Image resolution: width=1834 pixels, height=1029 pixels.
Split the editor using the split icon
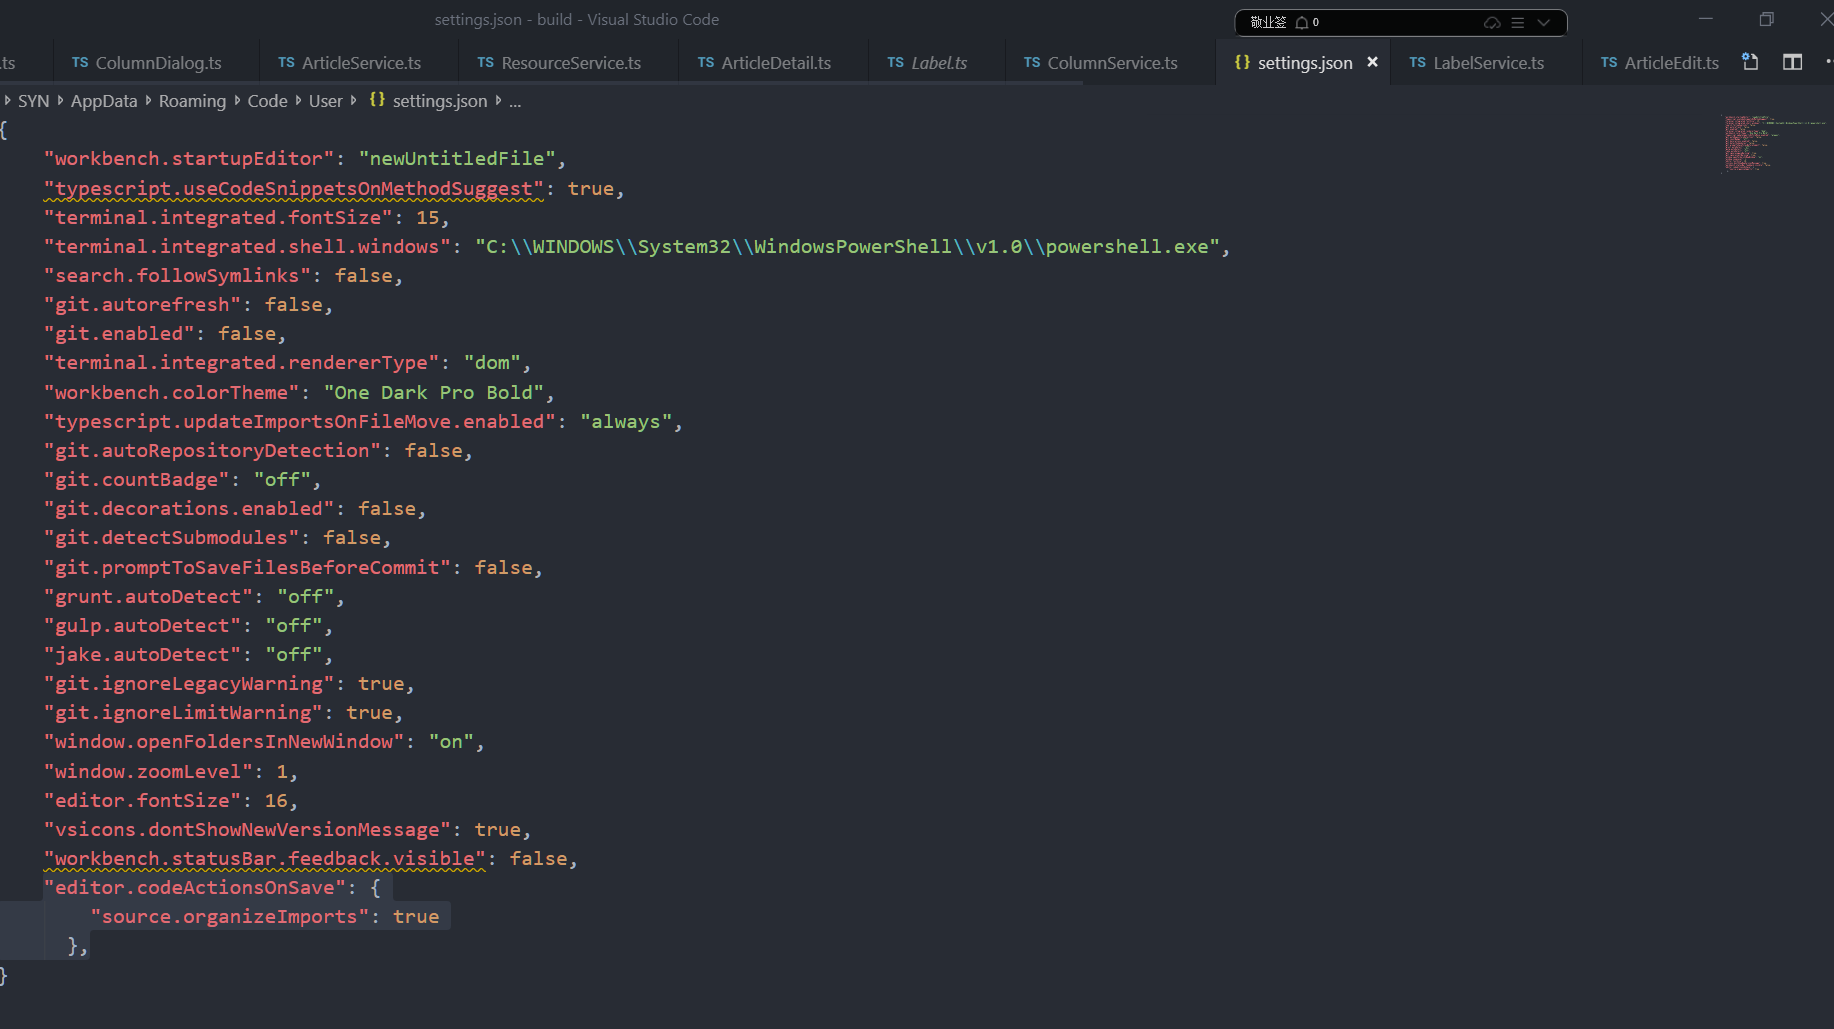tap(1792, 62)
